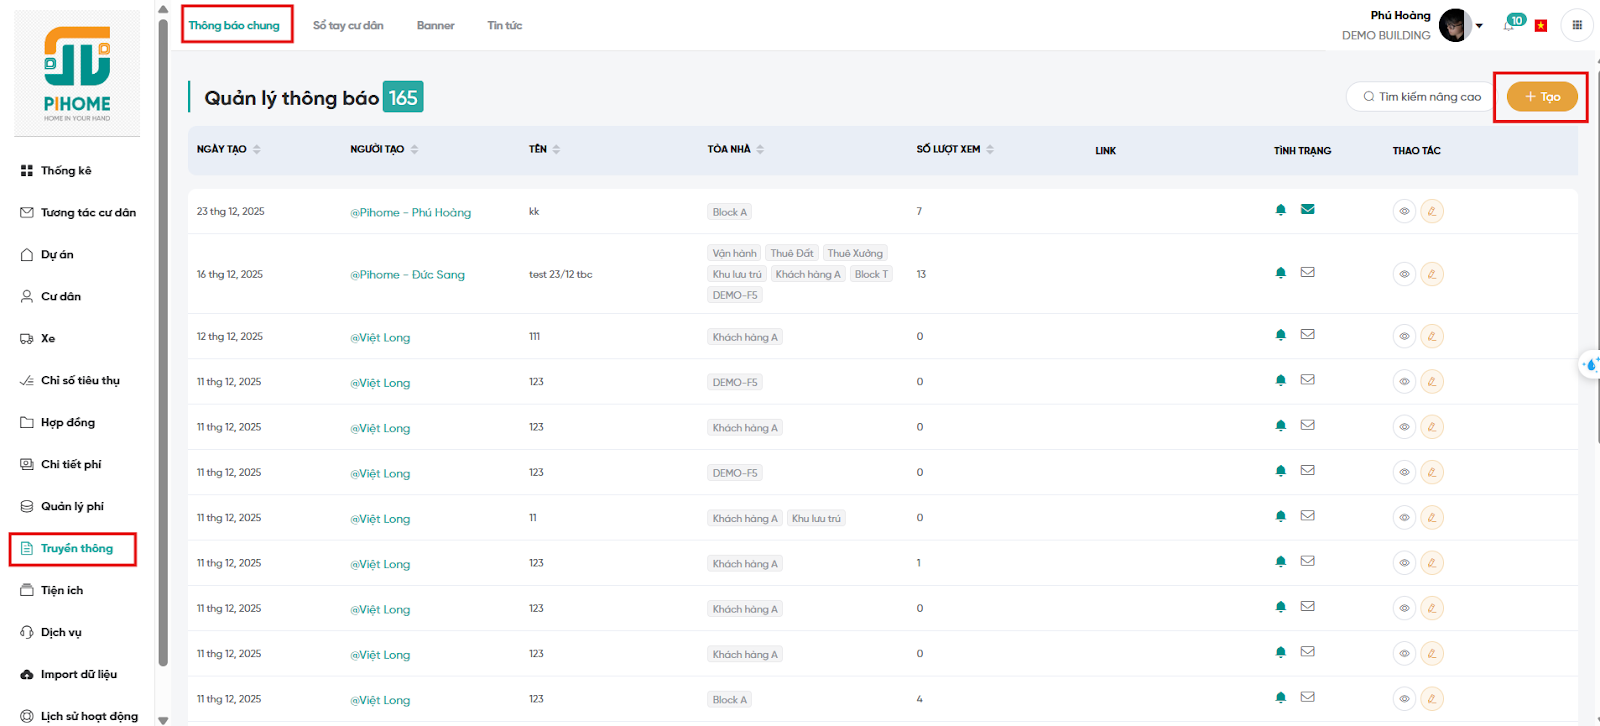The width and height of the screenshot is (1600, 726).
Task: Click the orange Tạo button
Action: tap(1541, 97)
